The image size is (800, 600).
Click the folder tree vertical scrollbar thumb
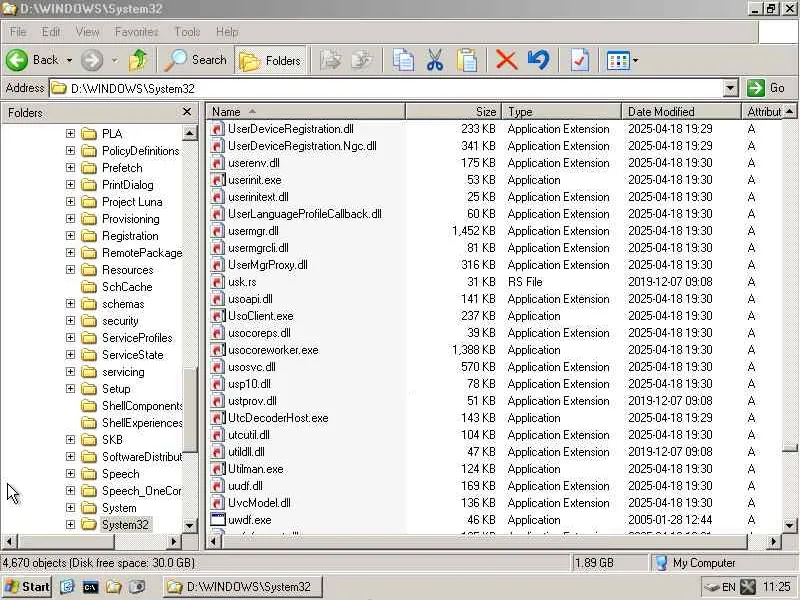click(x=189, y=409)
